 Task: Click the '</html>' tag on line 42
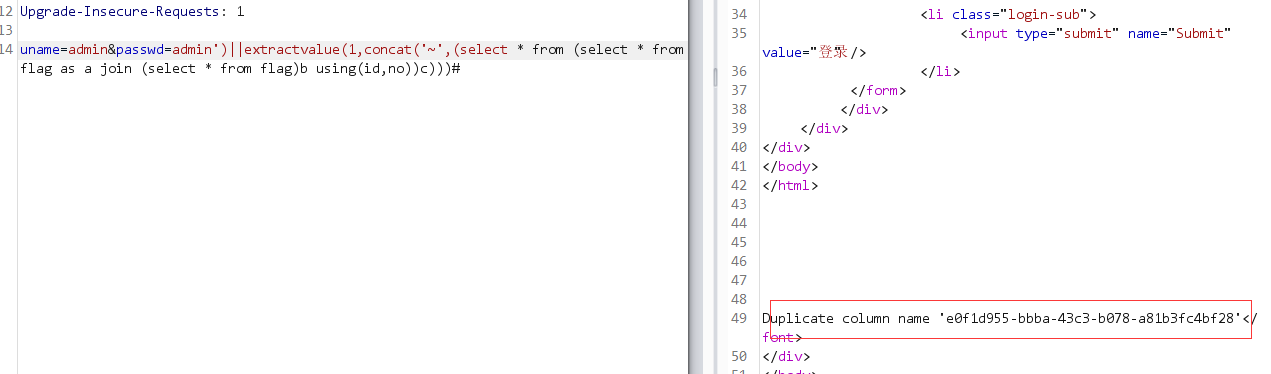click(x=790, y=185)
